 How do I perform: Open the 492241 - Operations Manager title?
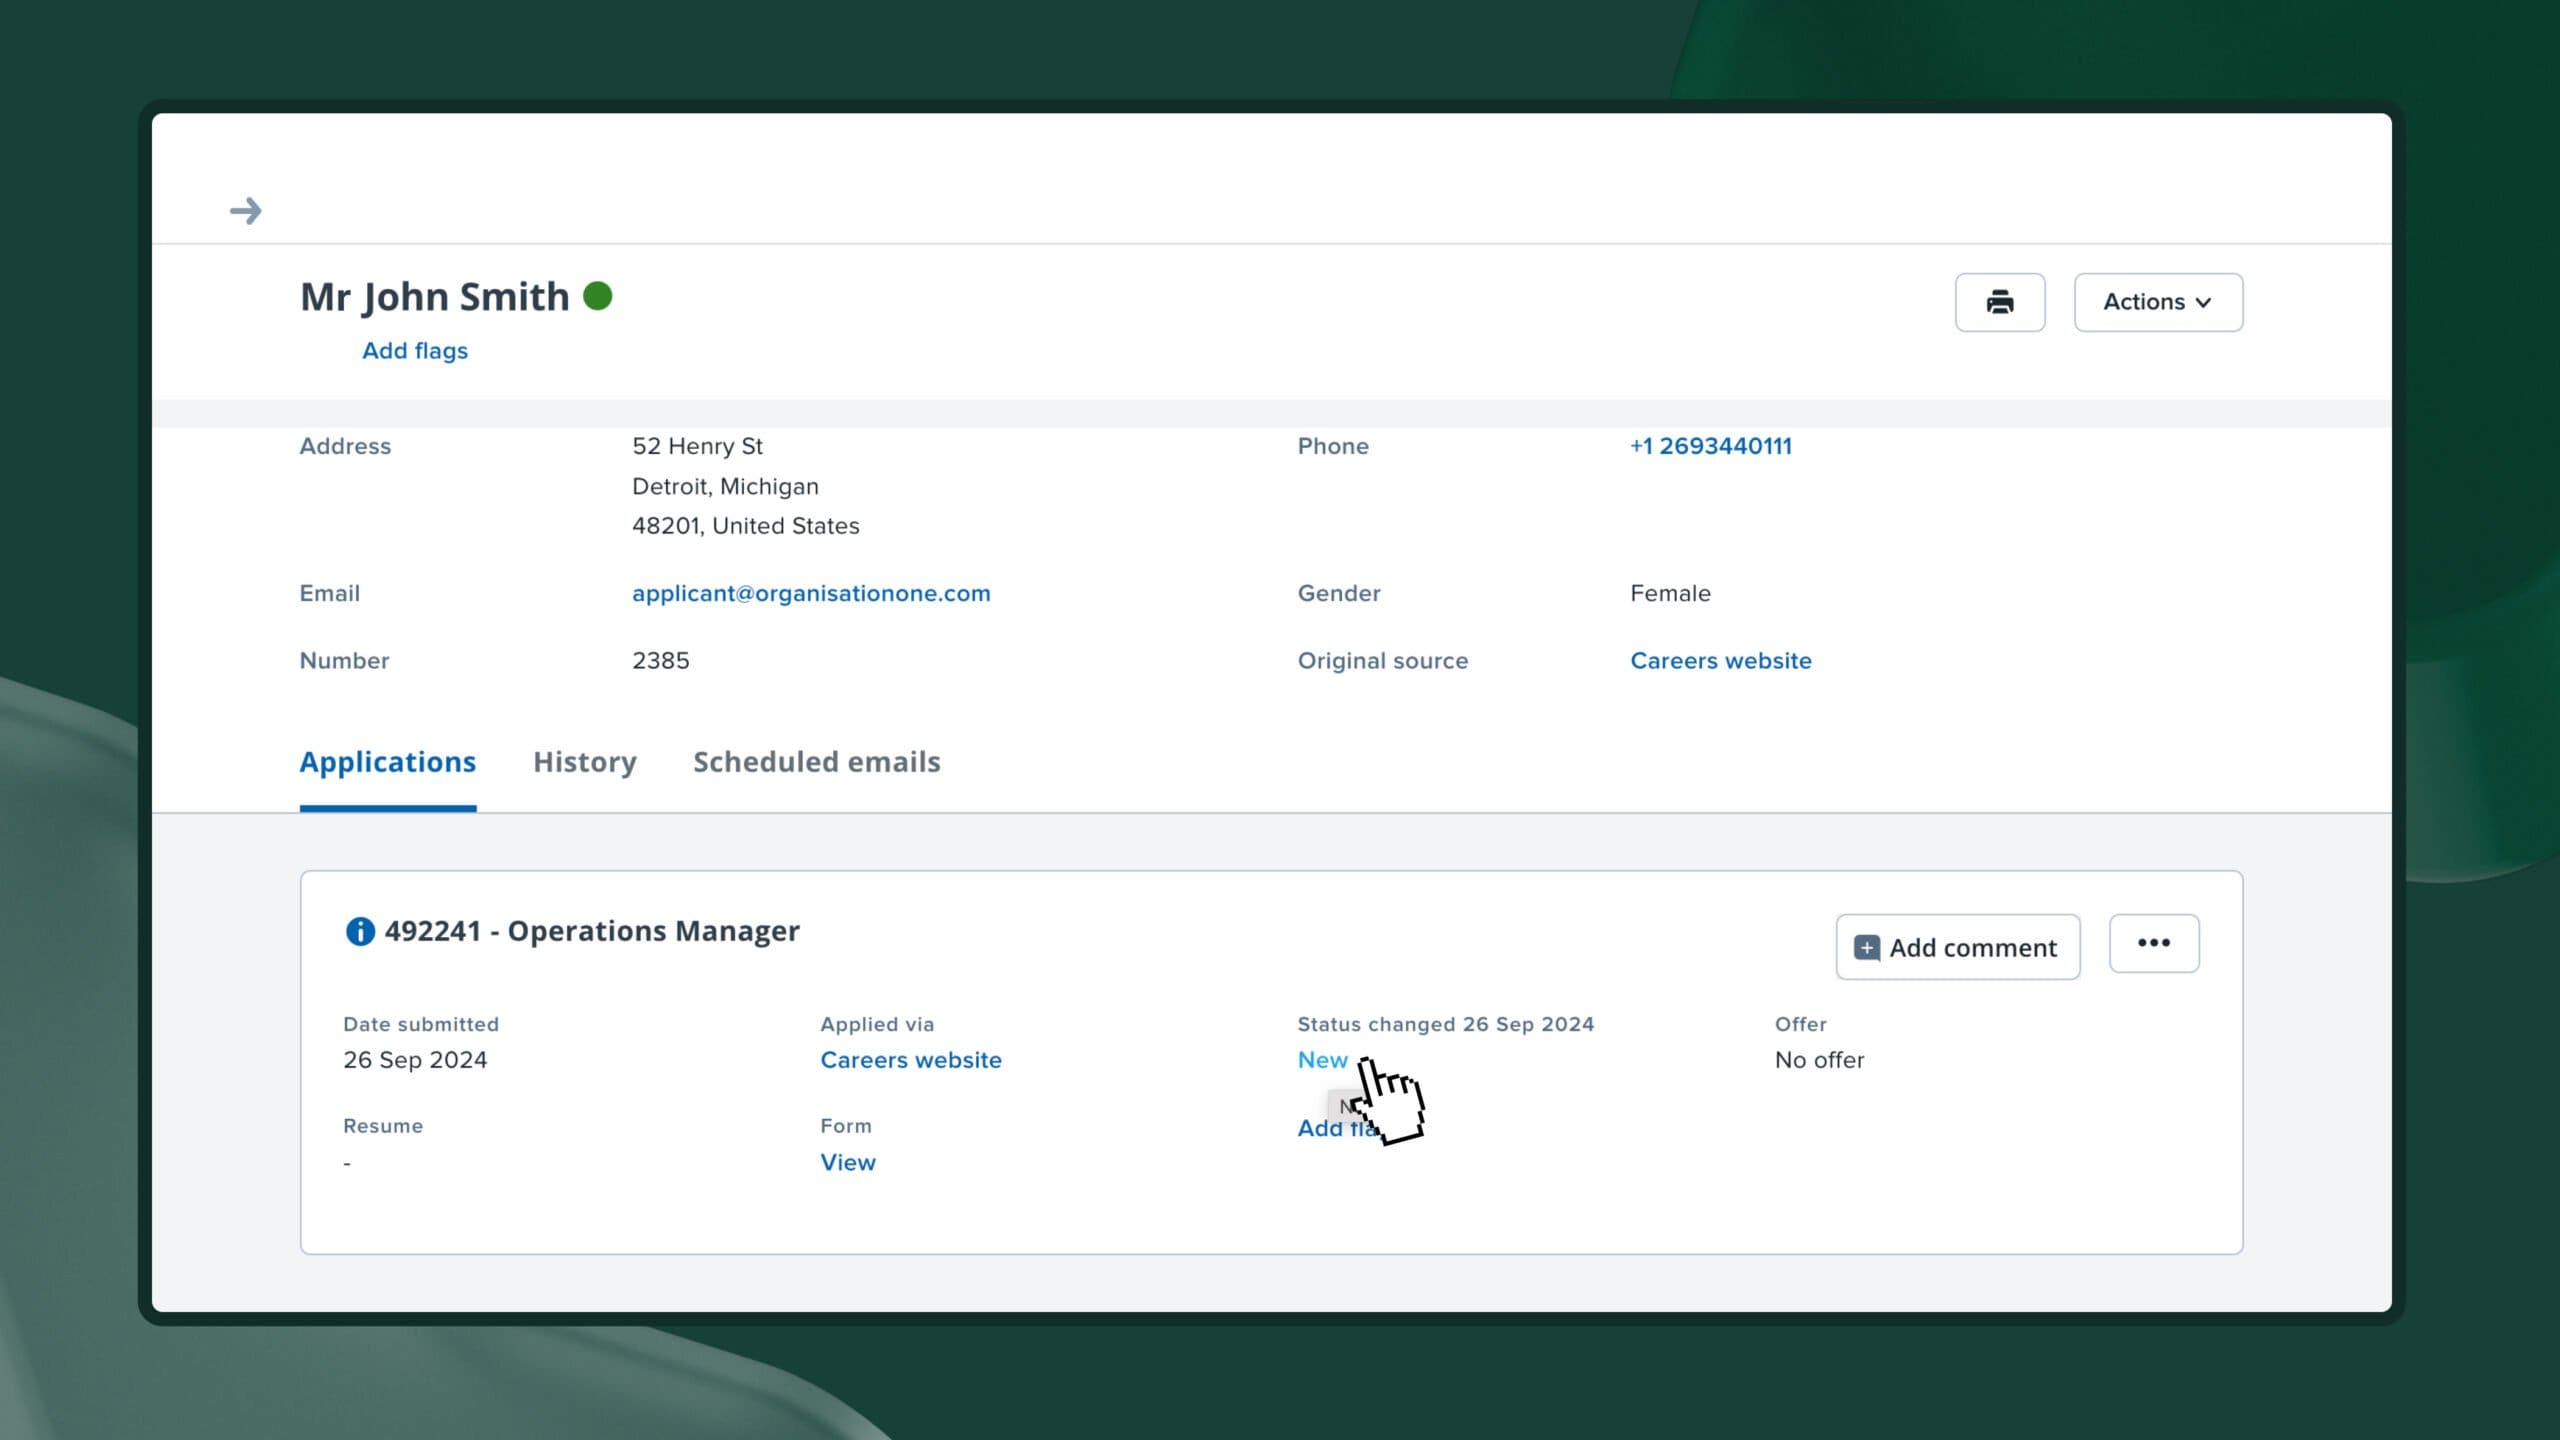pyautogui.click(x=591, y=931)
